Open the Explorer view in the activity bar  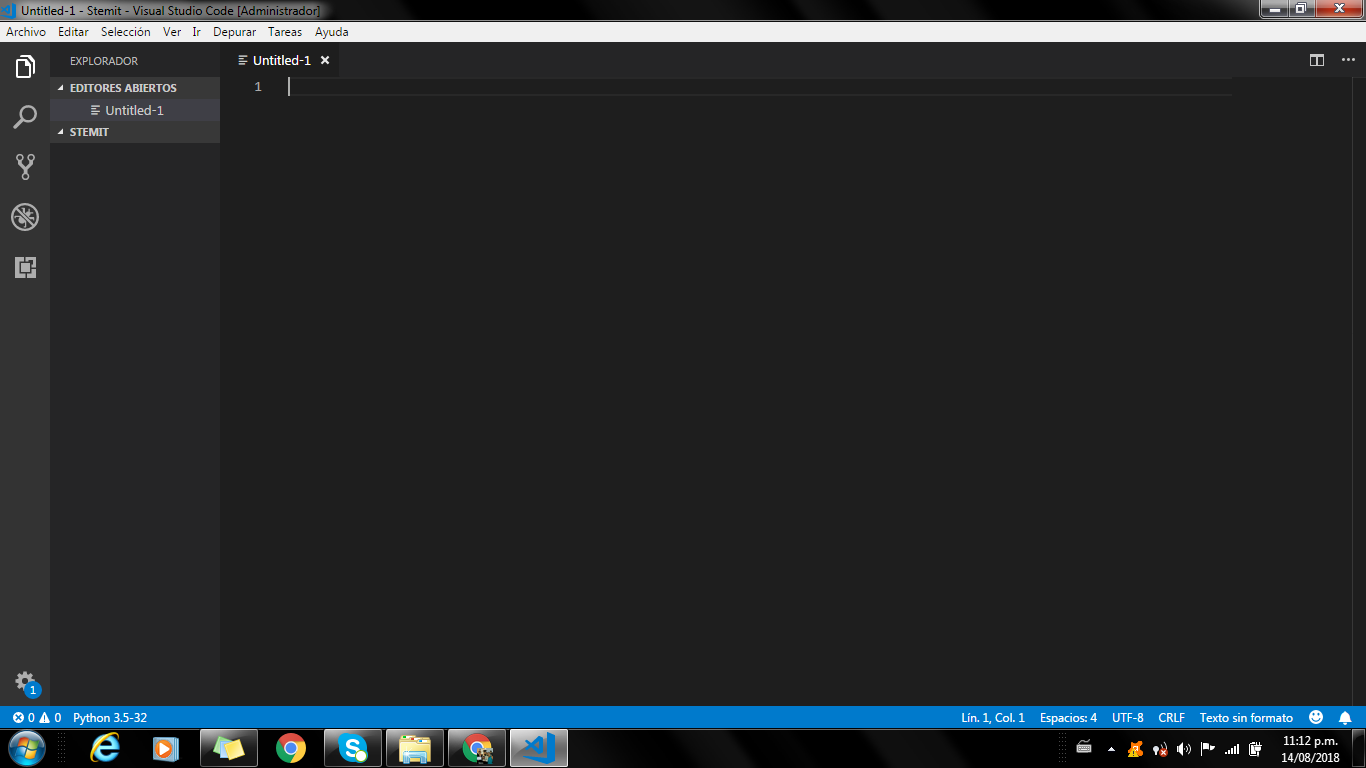[x=25, y=67]
